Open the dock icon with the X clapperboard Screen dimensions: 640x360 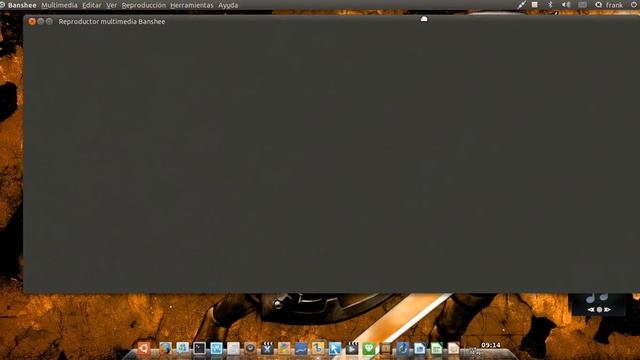267,348
